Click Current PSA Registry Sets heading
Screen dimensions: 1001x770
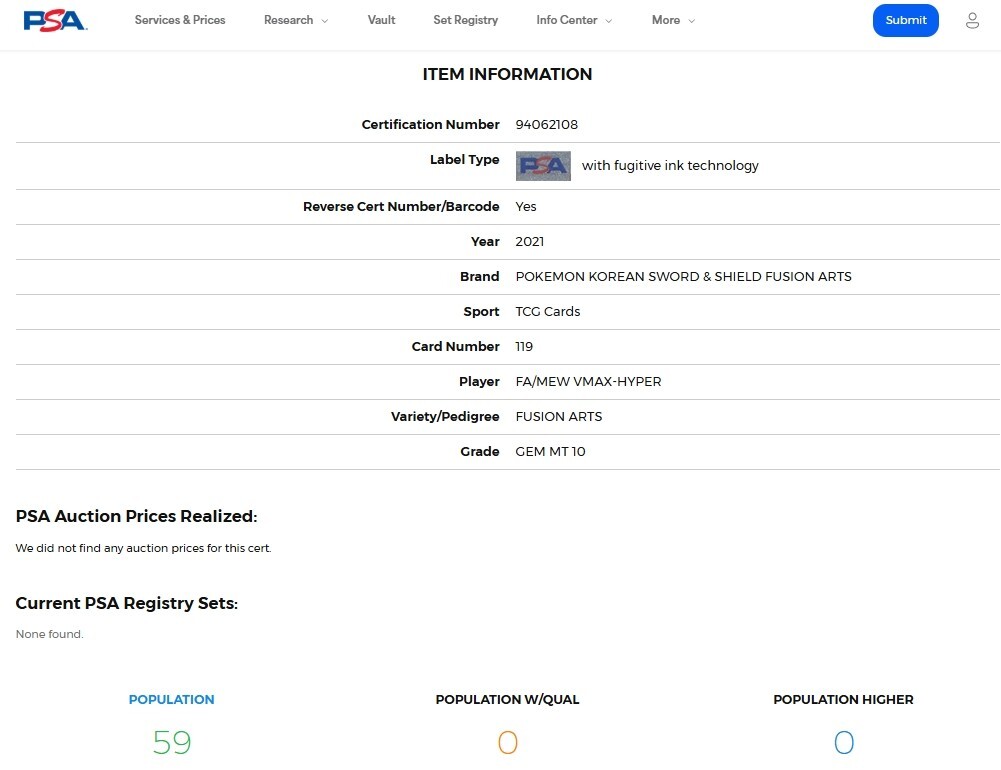126,603
